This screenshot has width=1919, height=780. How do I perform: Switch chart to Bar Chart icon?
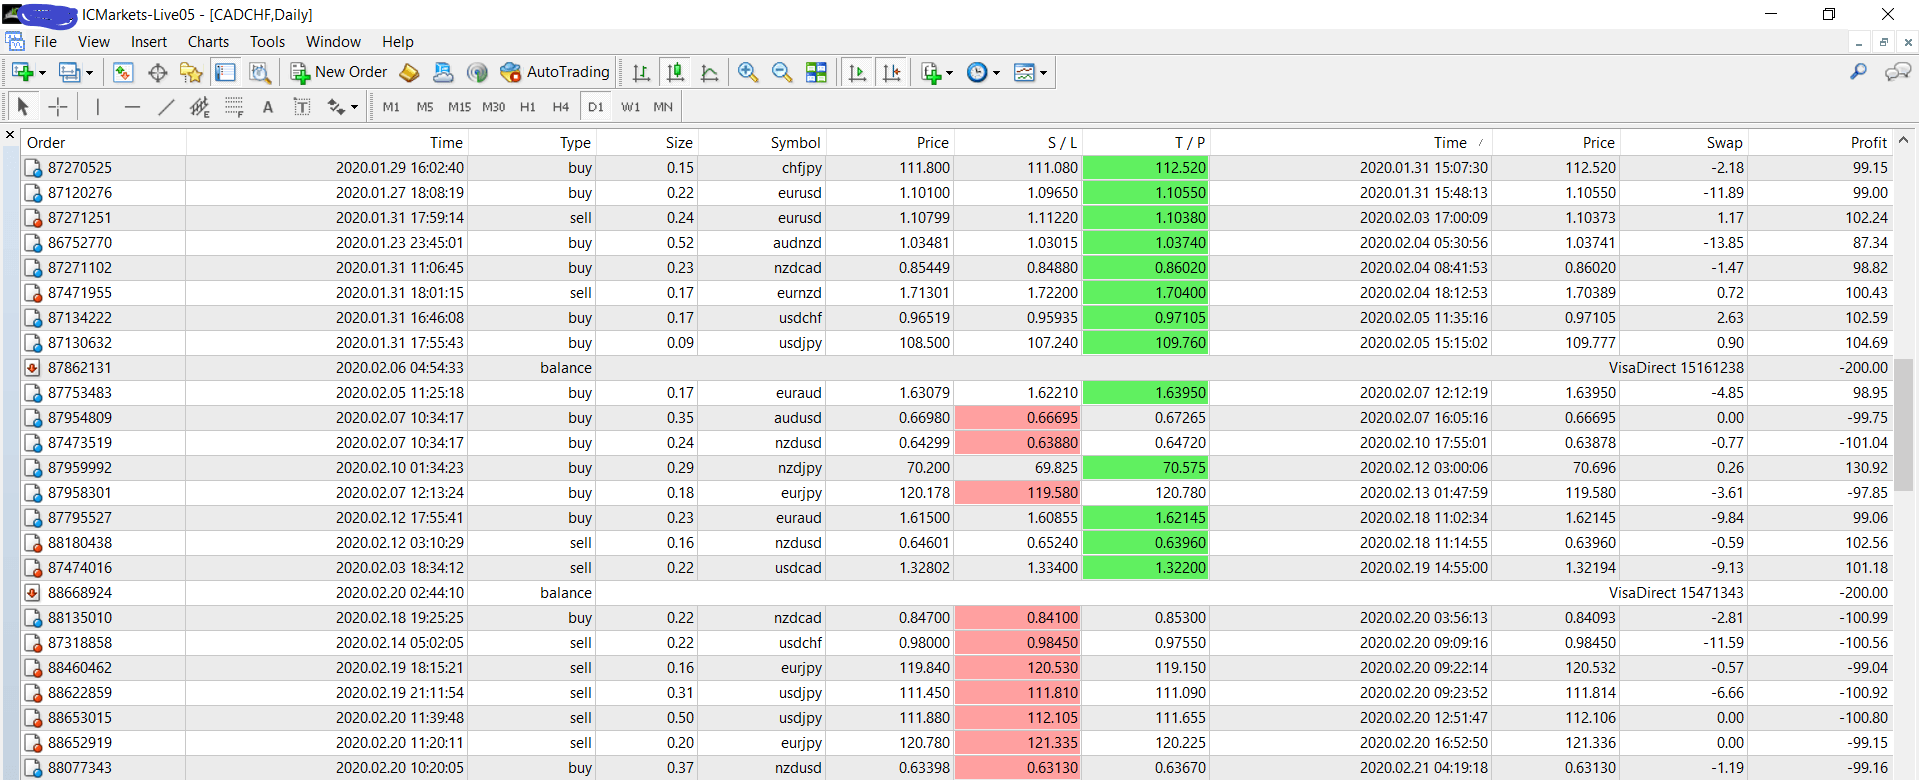point(641,72)
